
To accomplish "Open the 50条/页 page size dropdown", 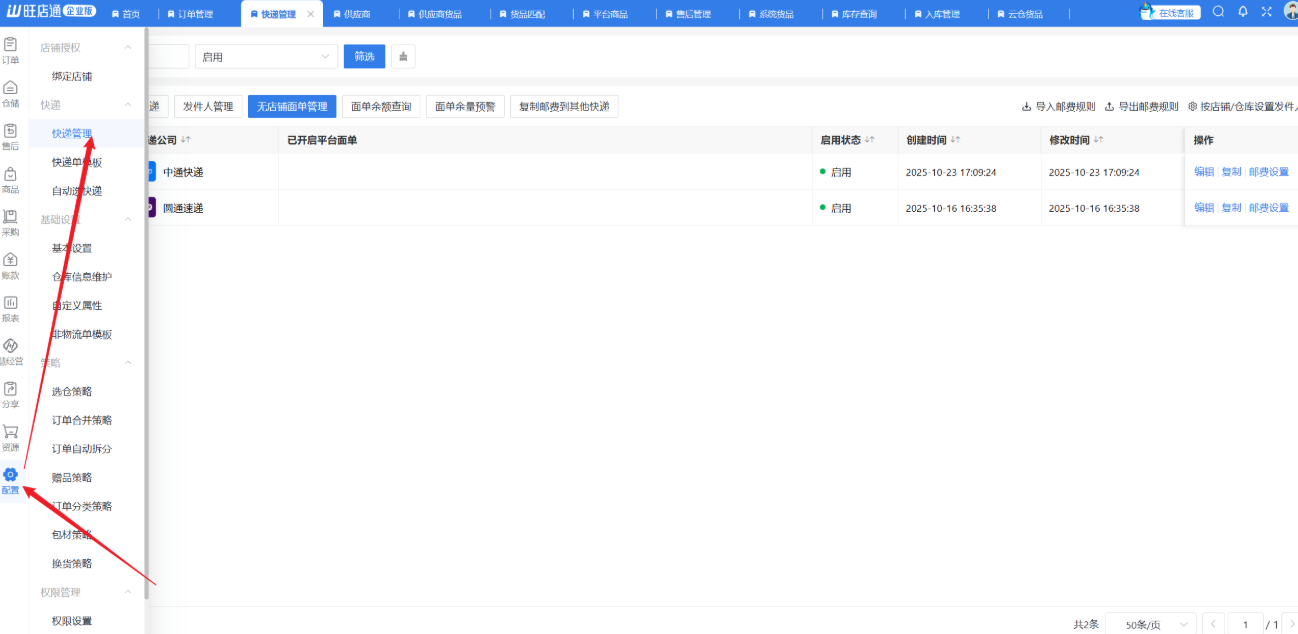I will [x=1149, y=623].
